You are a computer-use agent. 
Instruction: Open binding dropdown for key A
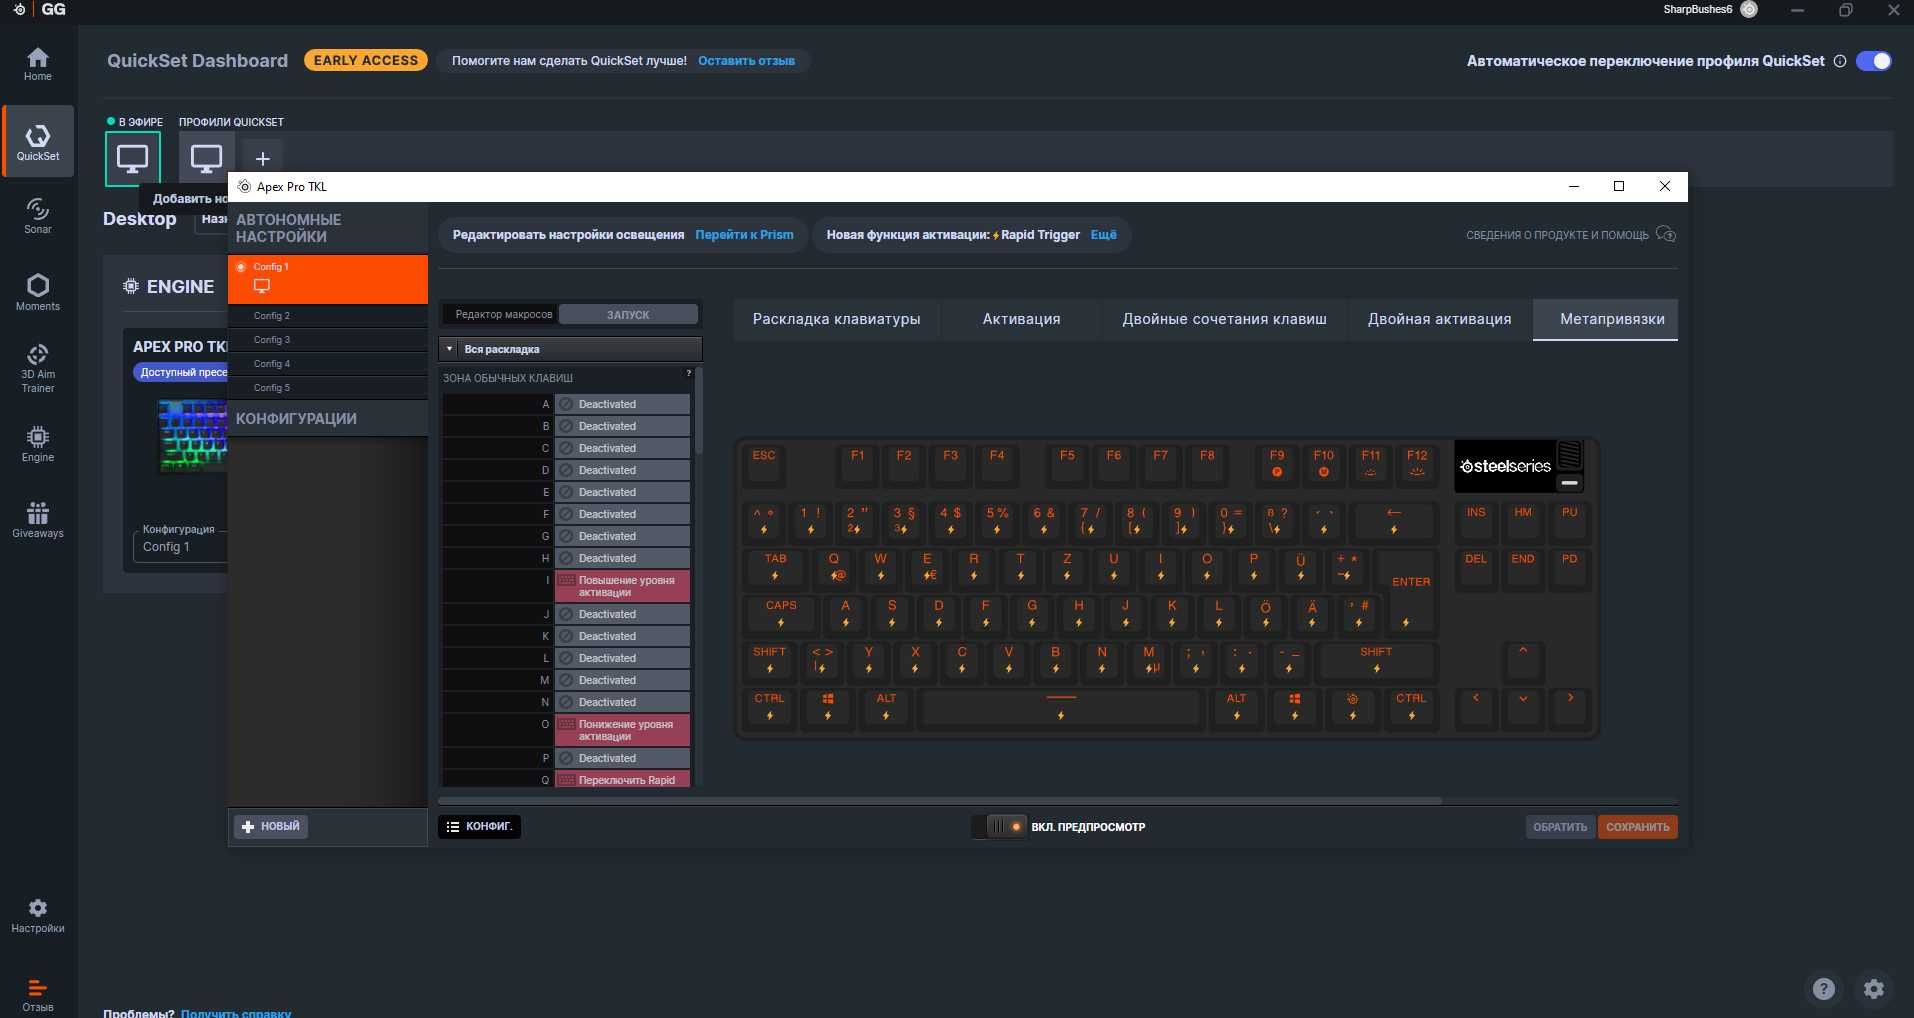point(622,404)
